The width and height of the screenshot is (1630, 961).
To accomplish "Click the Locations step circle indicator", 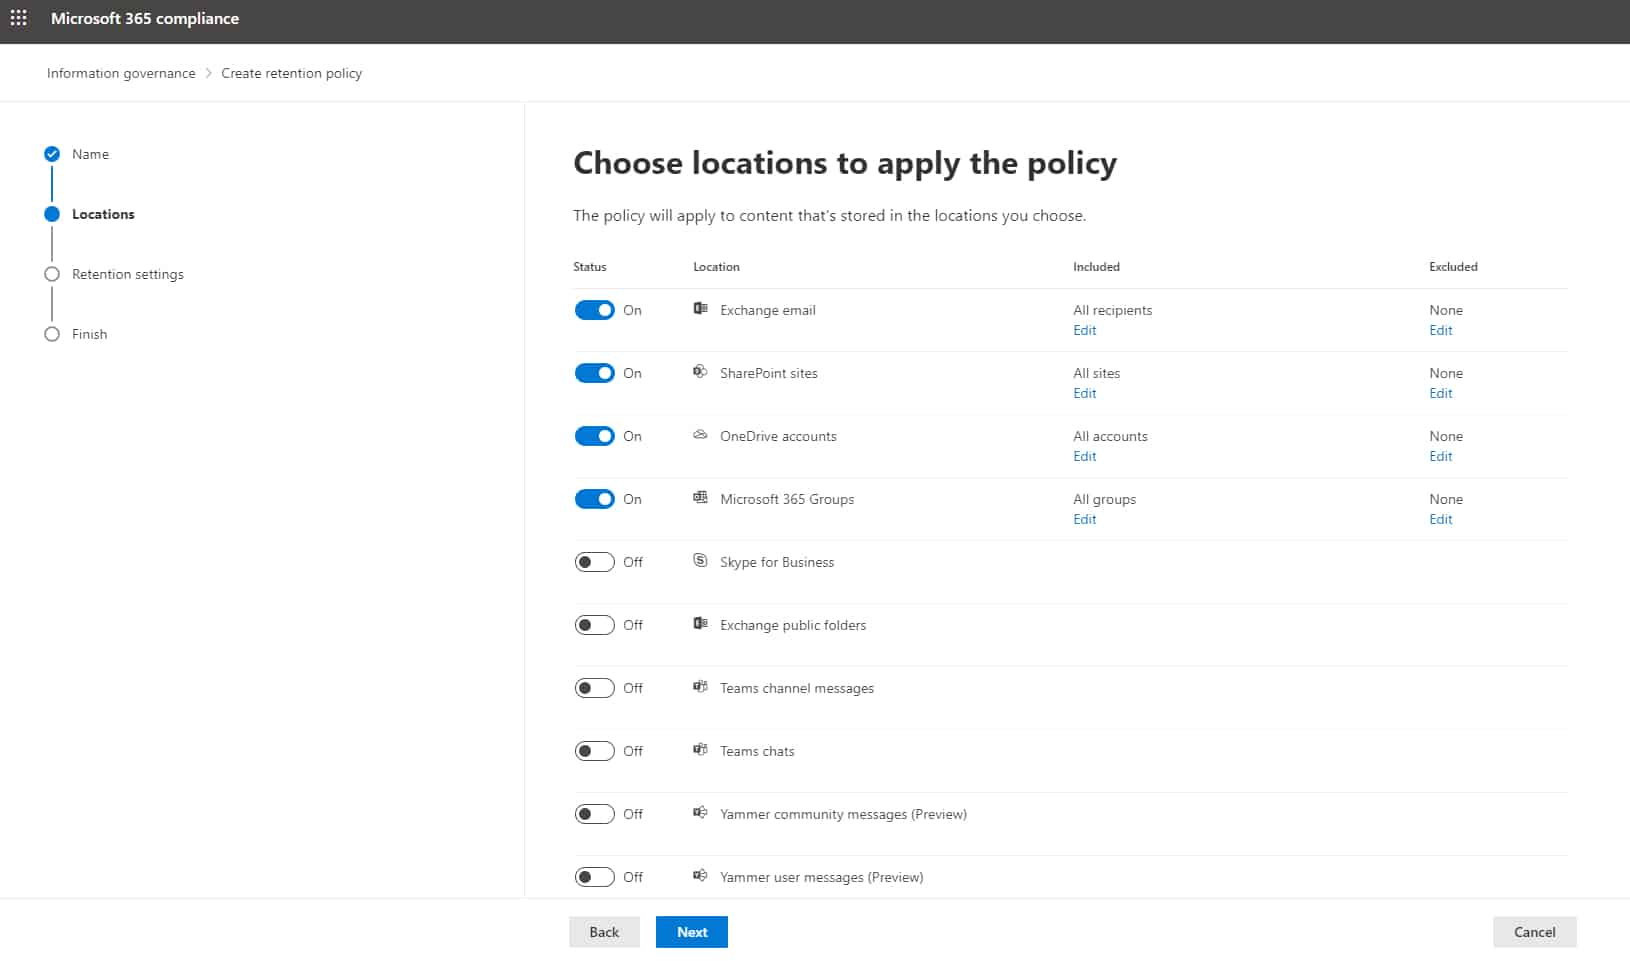I will pos(52,214).
